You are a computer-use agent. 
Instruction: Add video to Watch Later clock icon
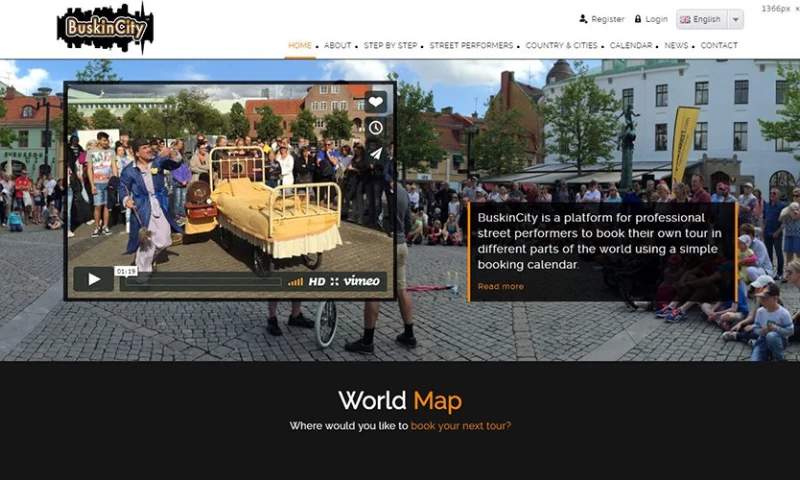(x=375, y=127)
